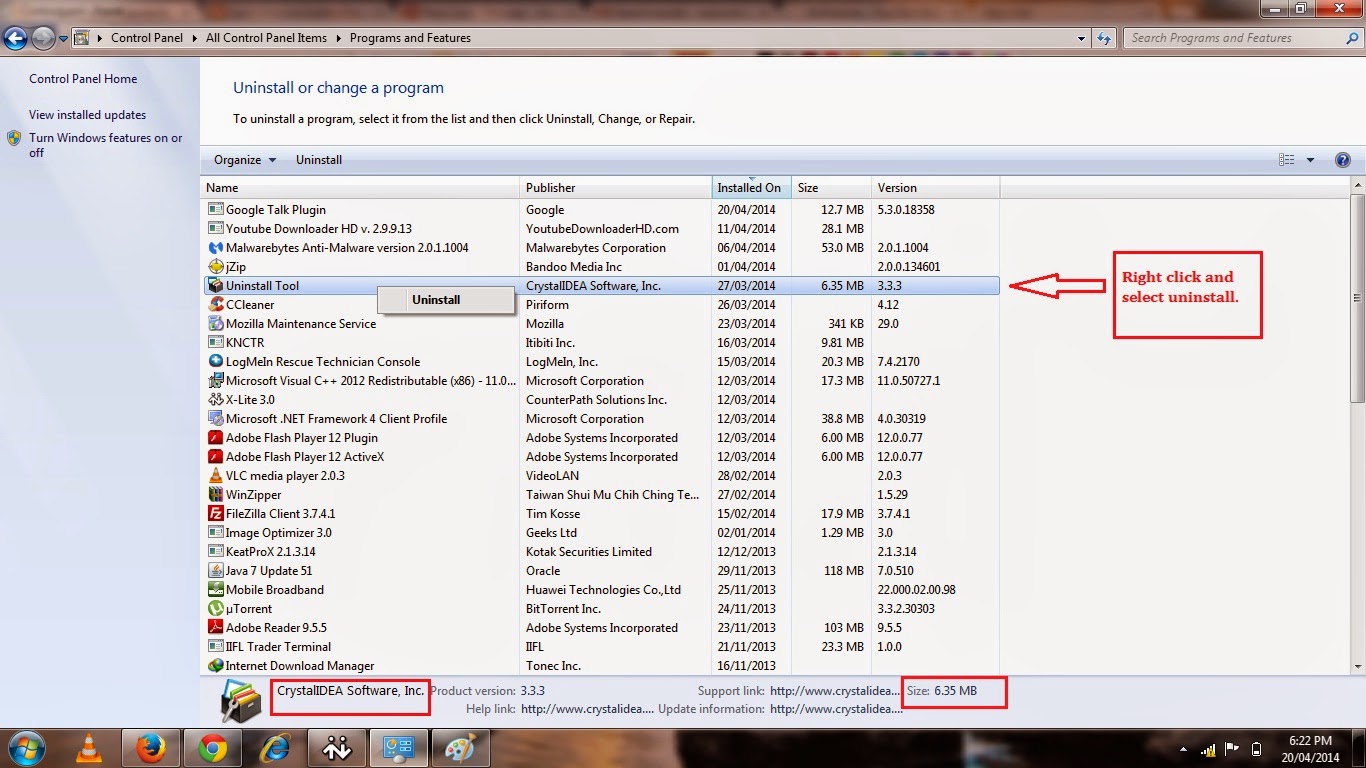This screenshot has width=1366, height=768.
Task: Click the refresh button beside address bar
Action: pos(1104,38)
